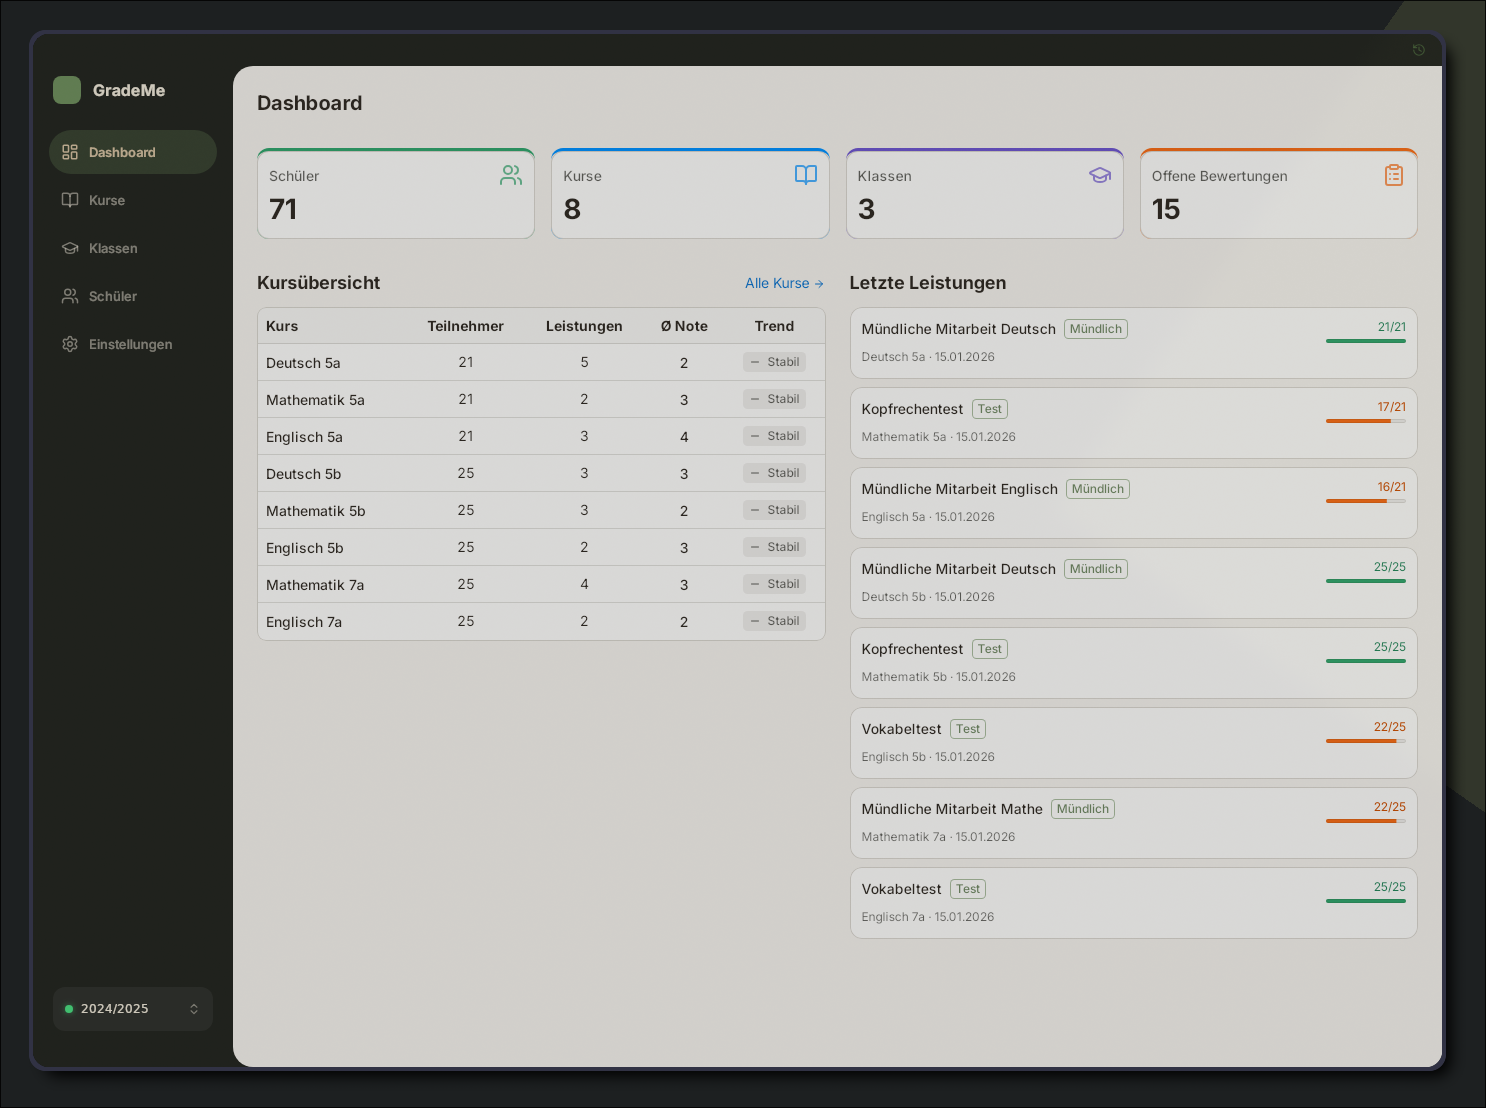
Task: Click the Teilnehmer column header
Action: pyautogui.click(x=466, y=326)
